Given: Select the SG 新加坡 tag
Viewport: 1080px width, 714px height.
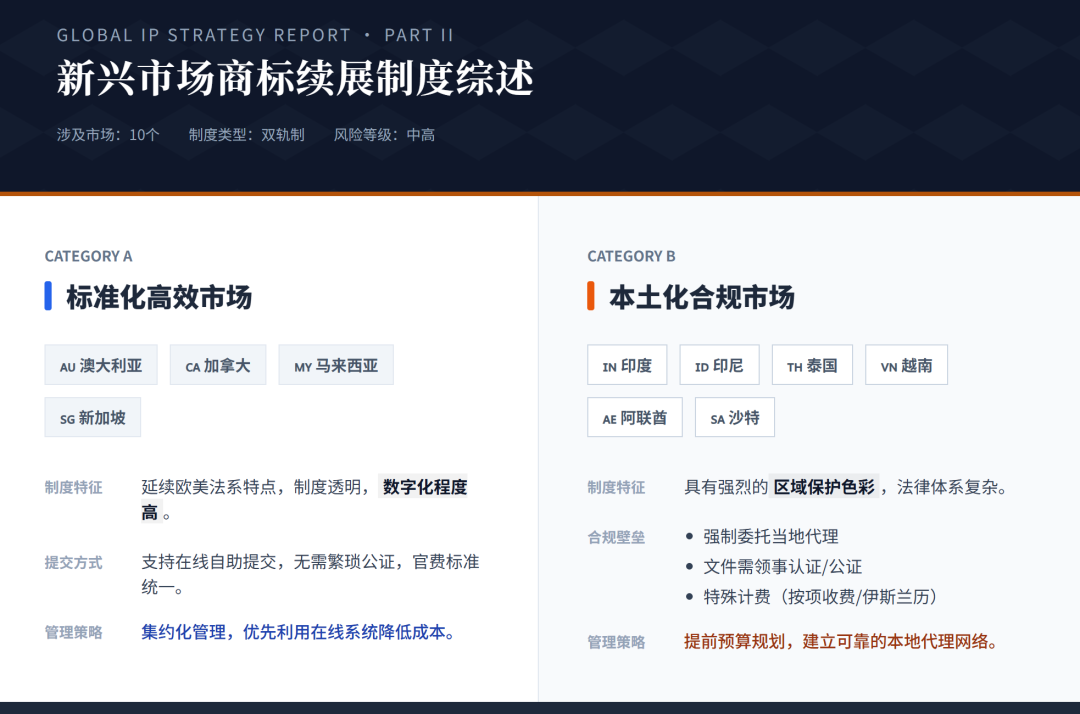Looking at the screenshot, I should [92, 417].
